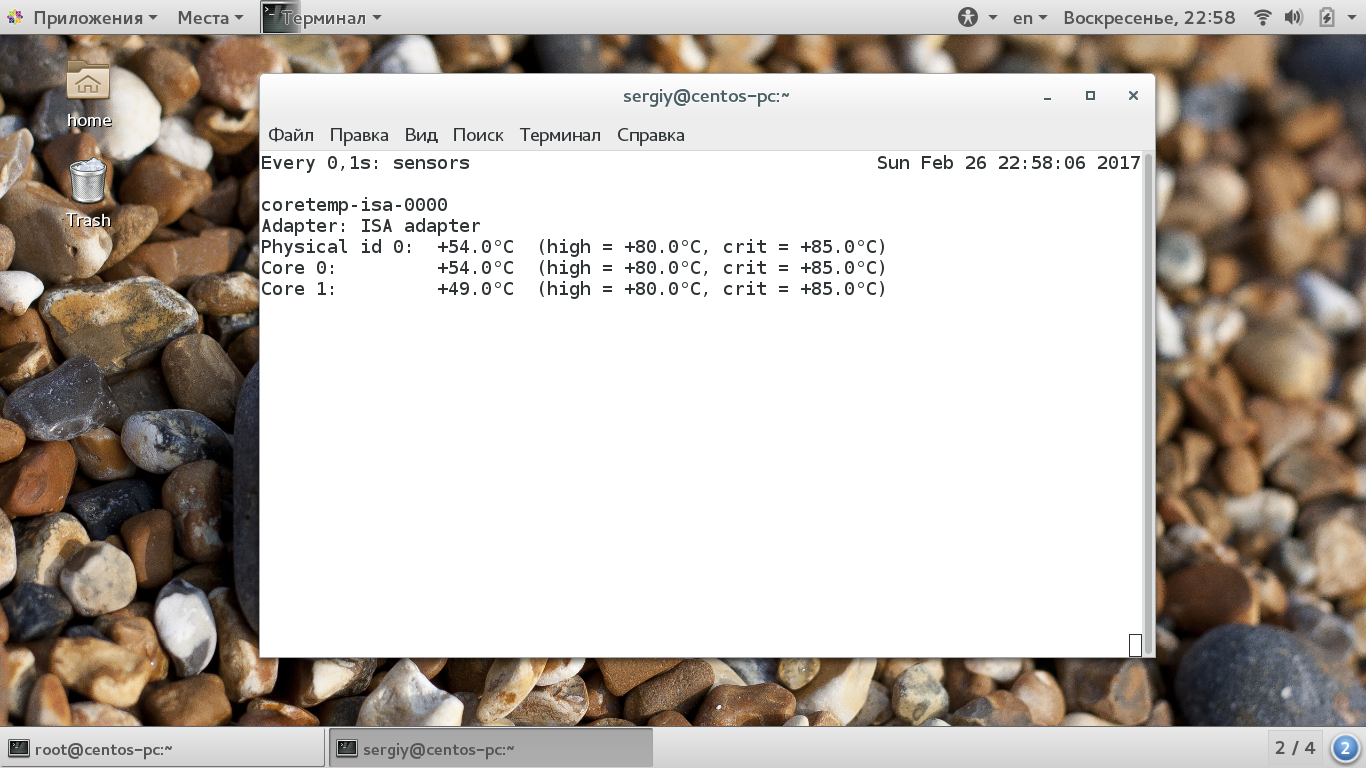1366x768 pixels.
Task: Click the accessibility icon in top panel
Action: coord(967,17)
